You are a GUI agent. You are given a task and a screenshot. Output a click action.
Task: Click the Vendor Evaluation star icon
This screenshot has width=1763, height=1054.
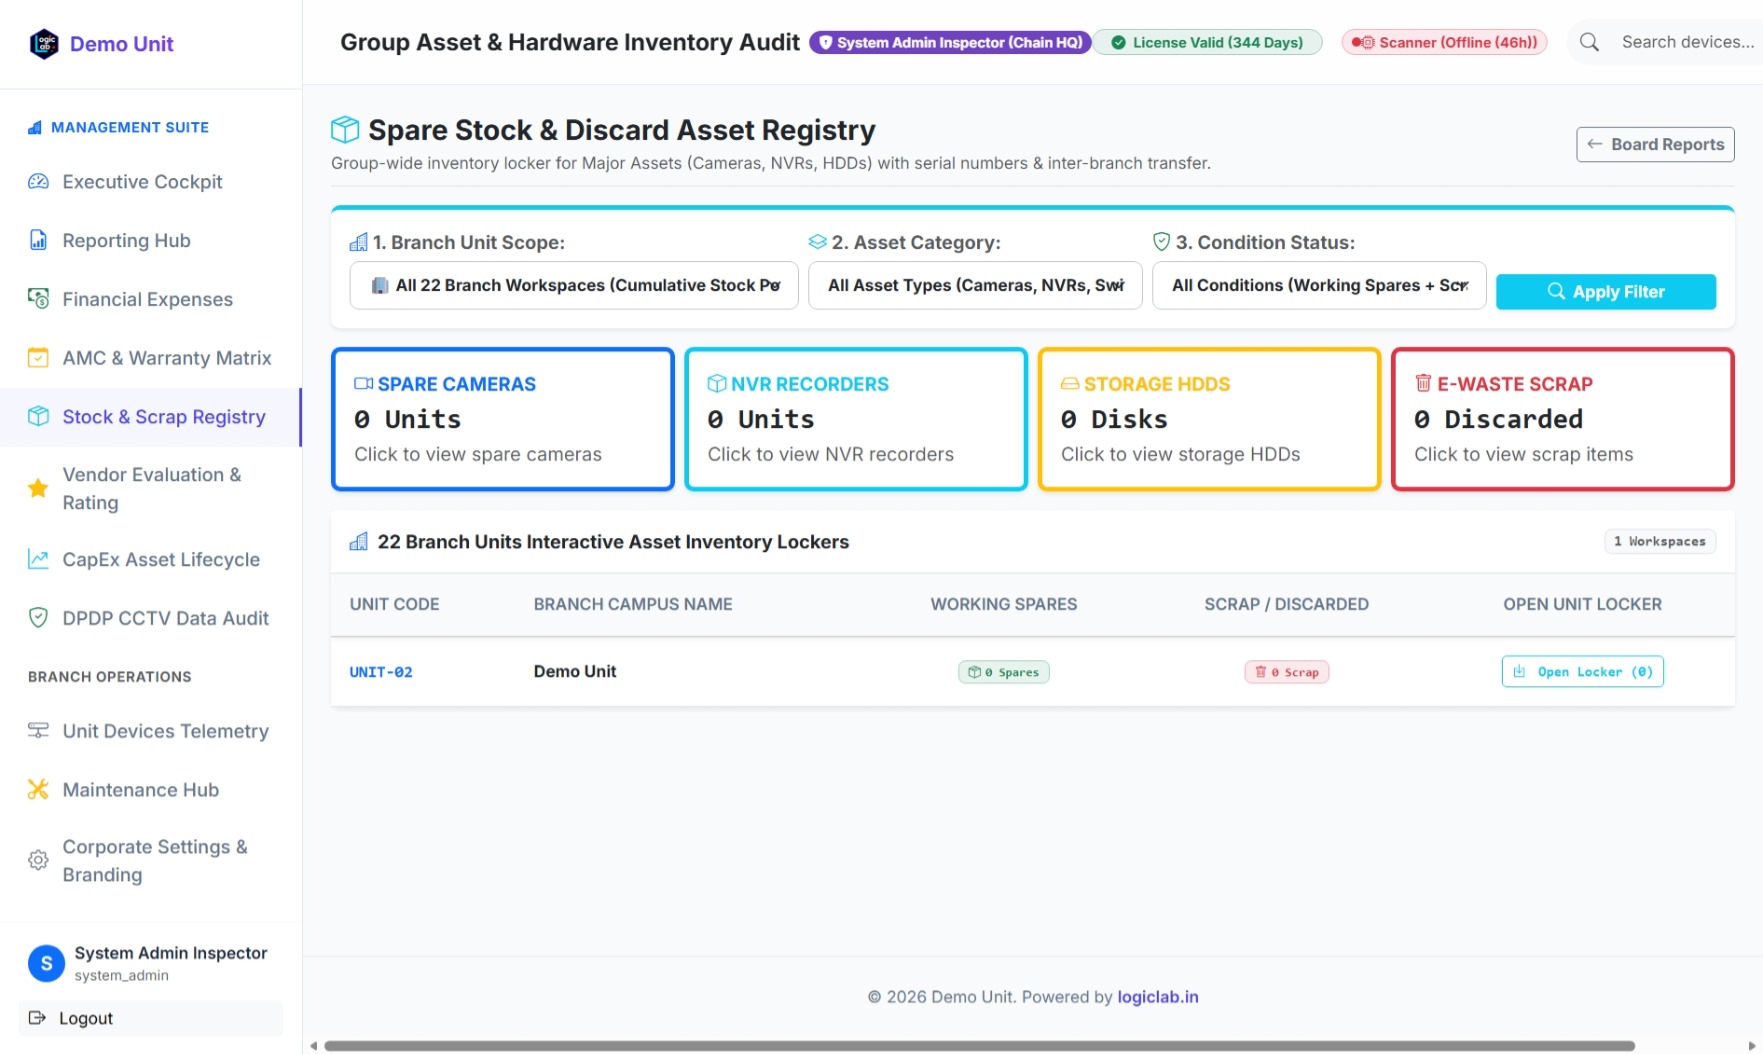tap(38, 488)
